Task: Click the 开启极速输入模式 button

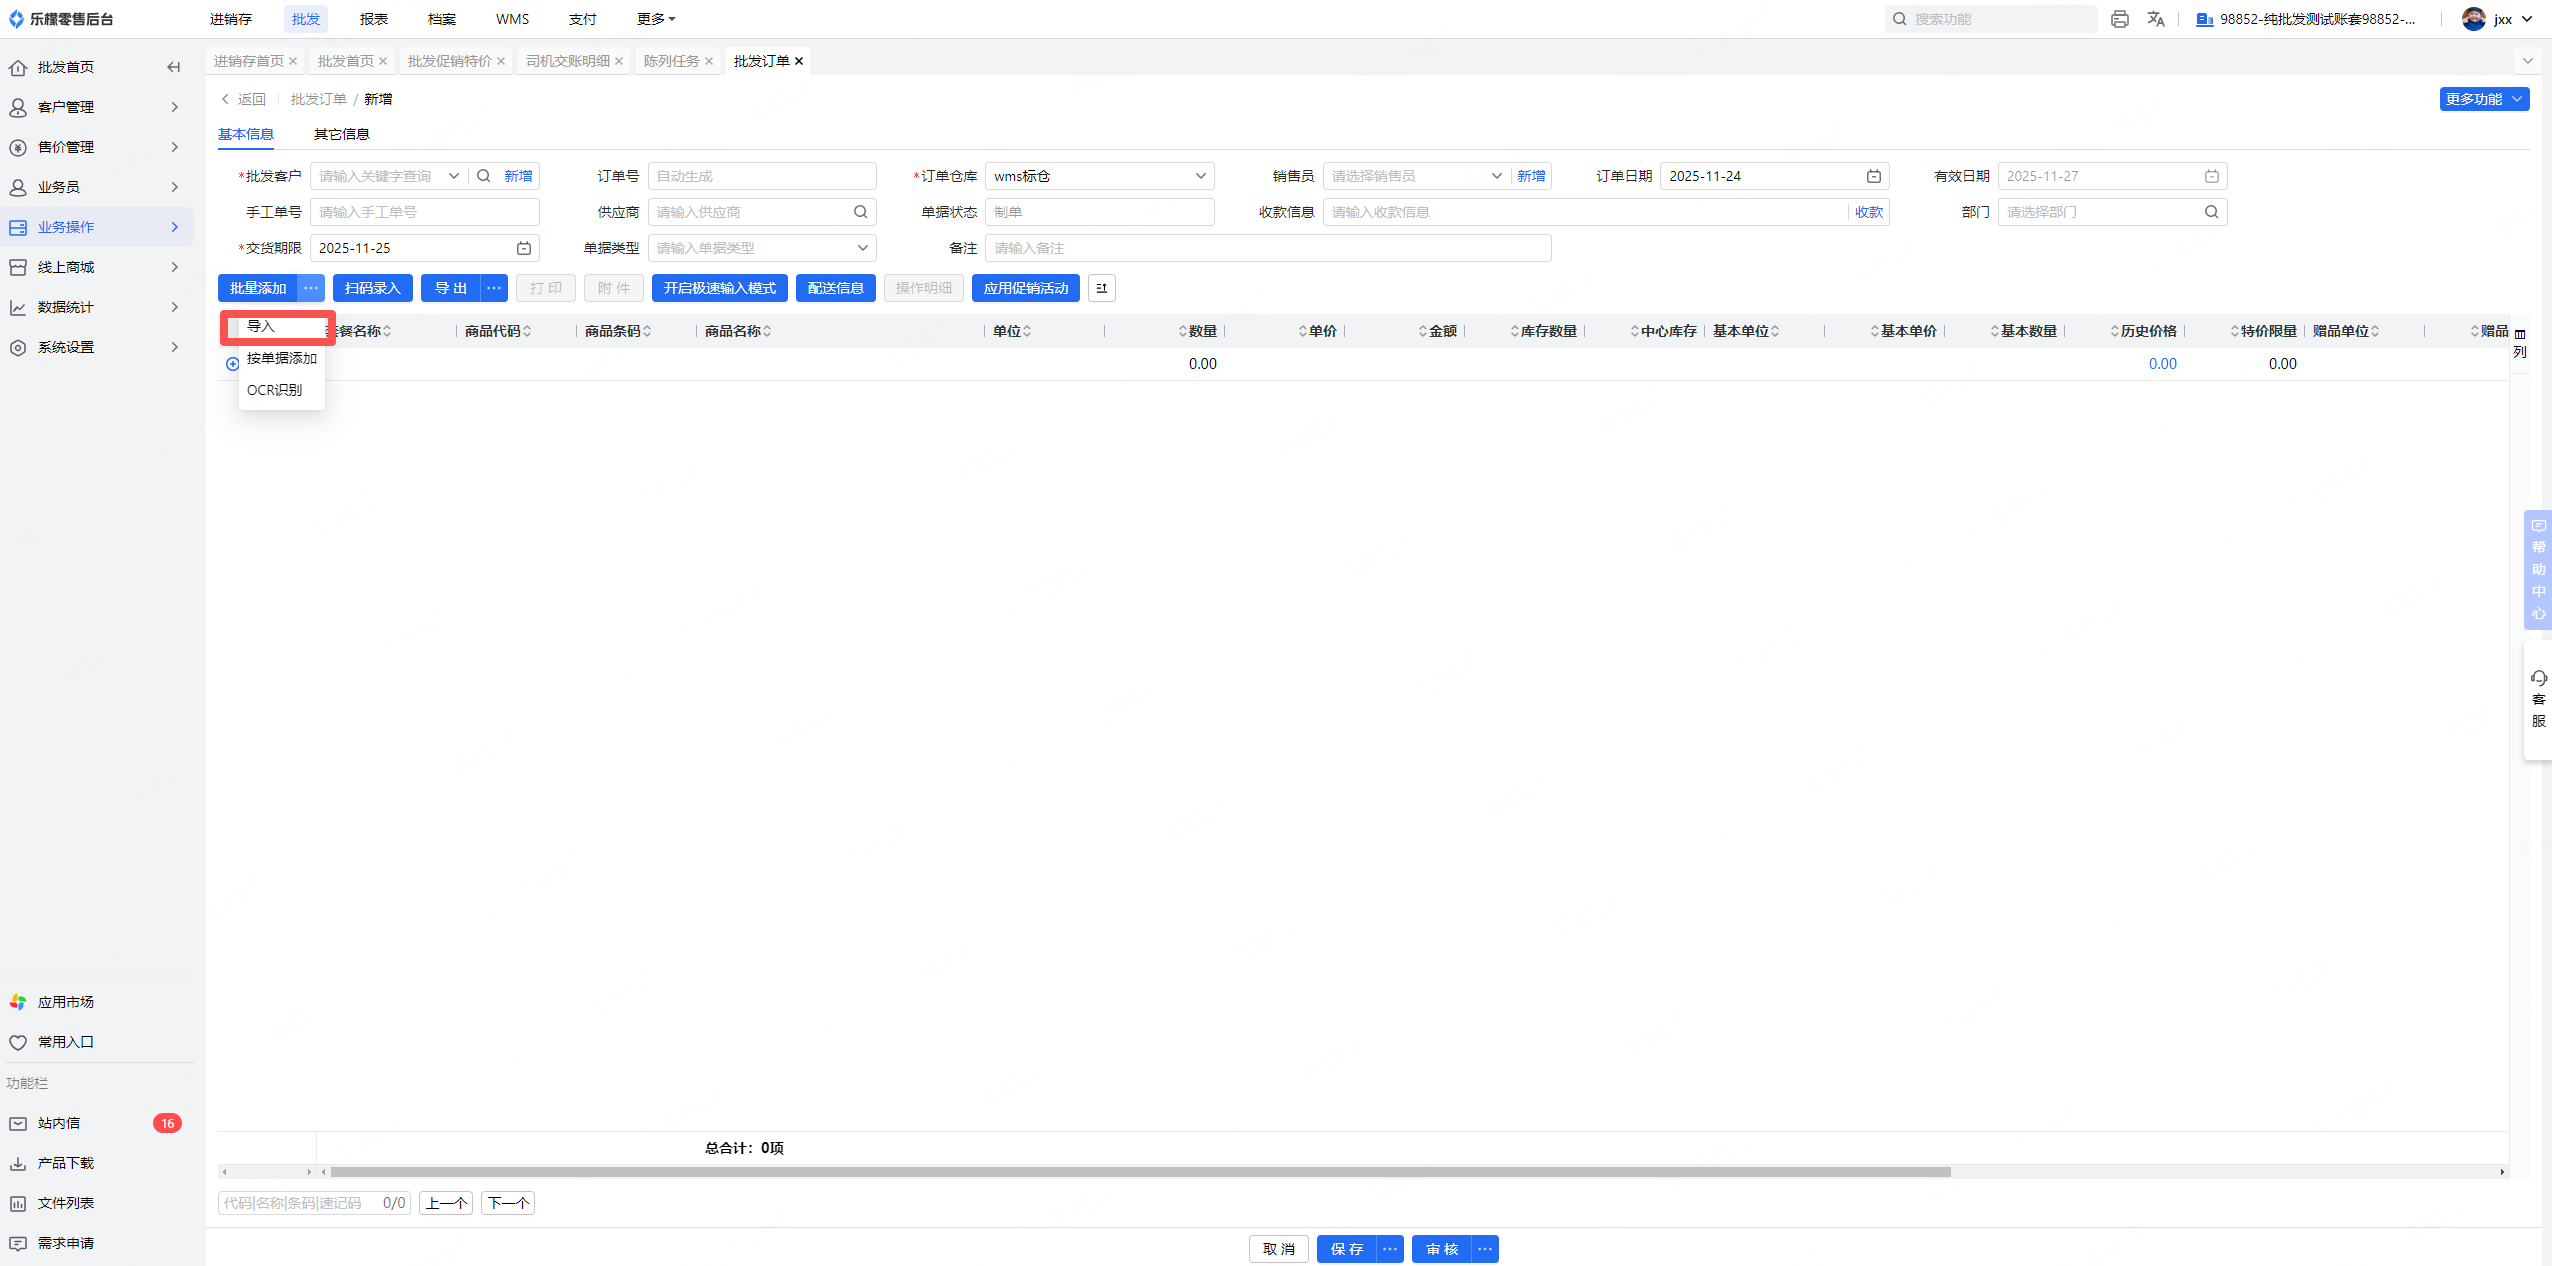Action: 719,288
